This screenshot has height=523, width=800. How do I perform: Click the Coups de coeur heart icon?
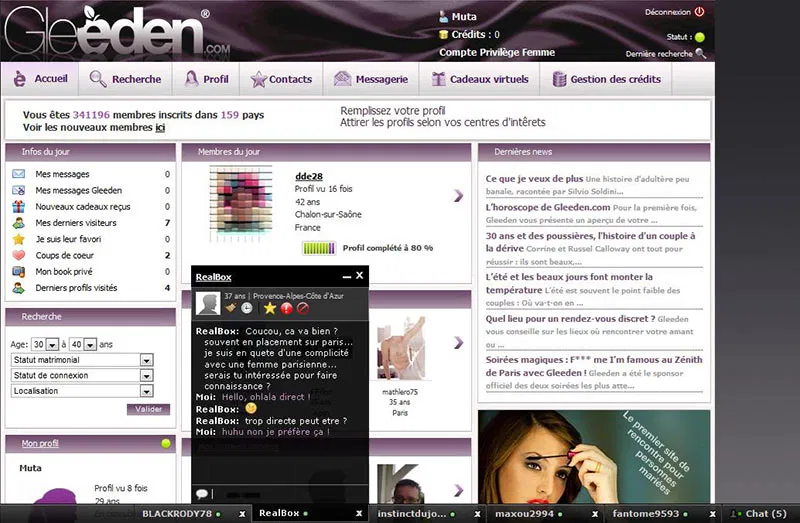point(18,255)
